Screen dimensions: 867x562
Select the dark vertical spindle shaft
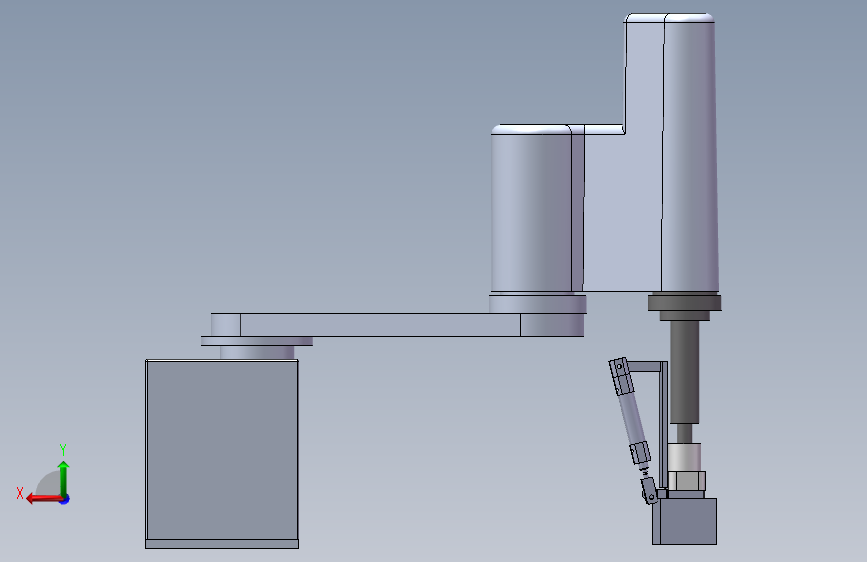[685, 372]
